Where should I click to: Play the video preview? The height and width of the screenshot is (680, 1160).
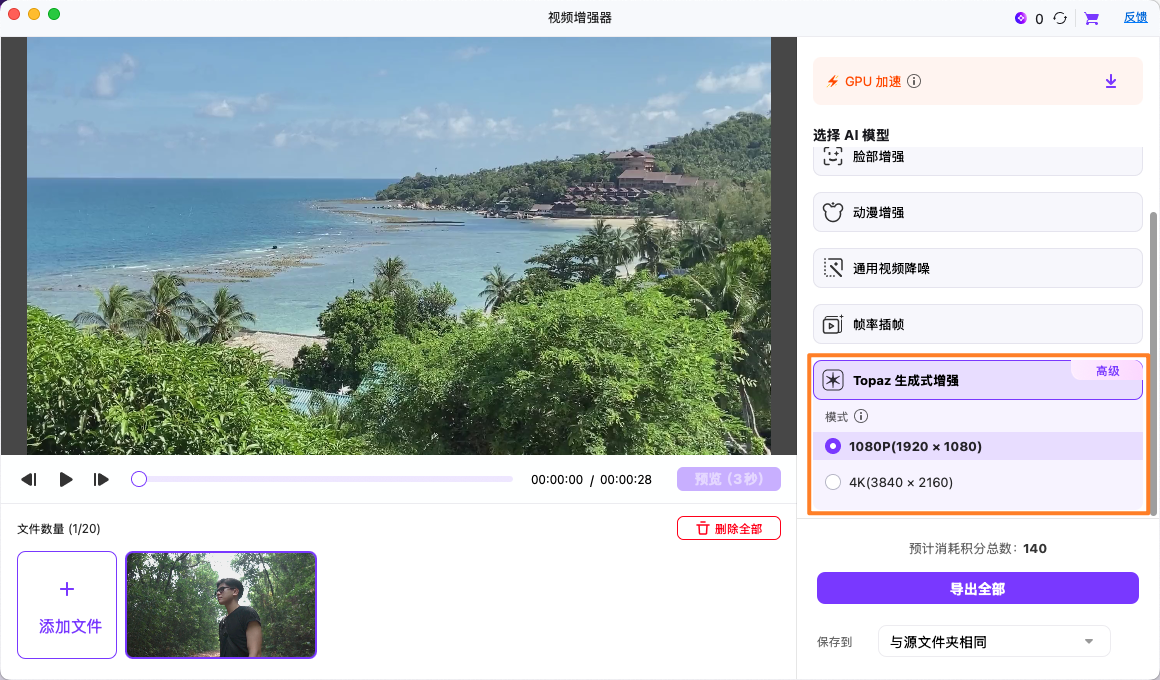66,479
